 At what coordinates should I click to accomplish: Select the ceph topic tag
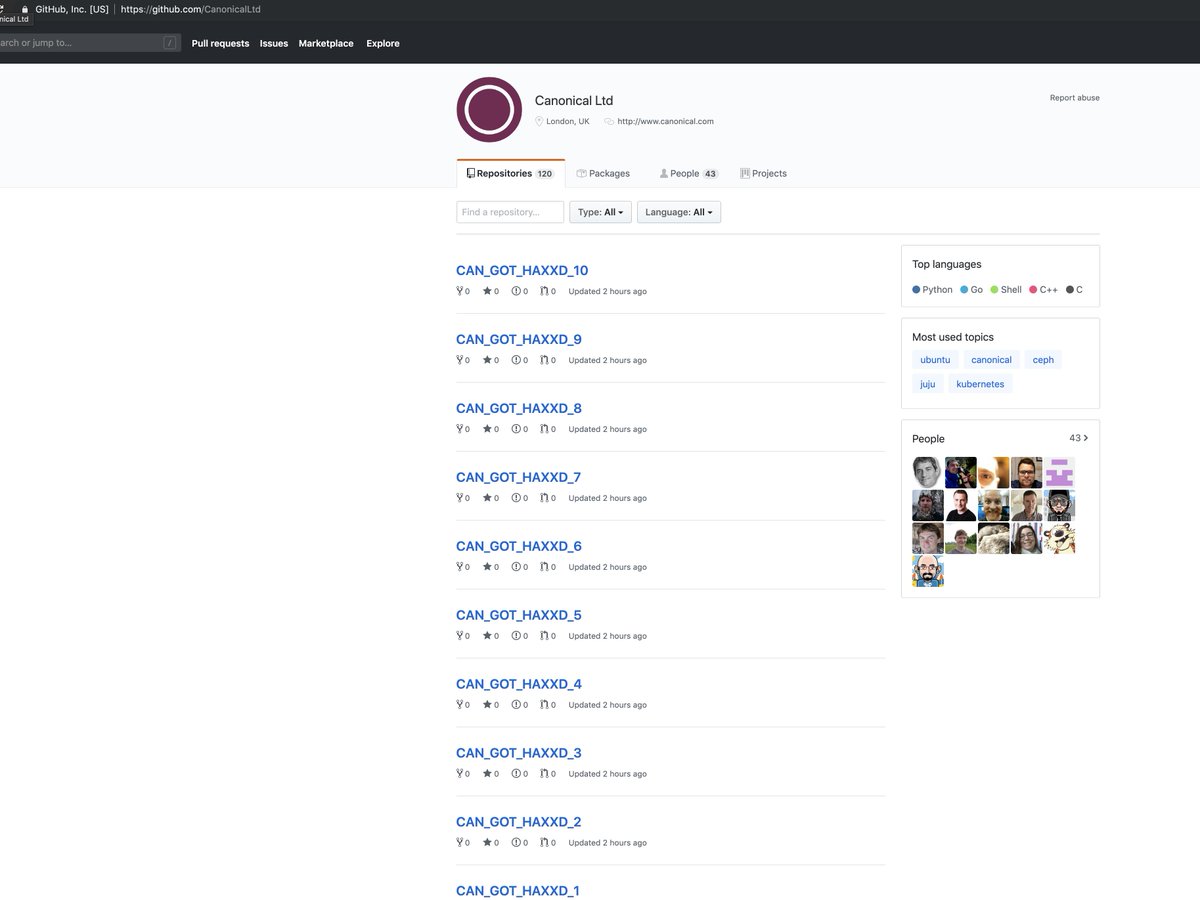(x=1043, y=360)
